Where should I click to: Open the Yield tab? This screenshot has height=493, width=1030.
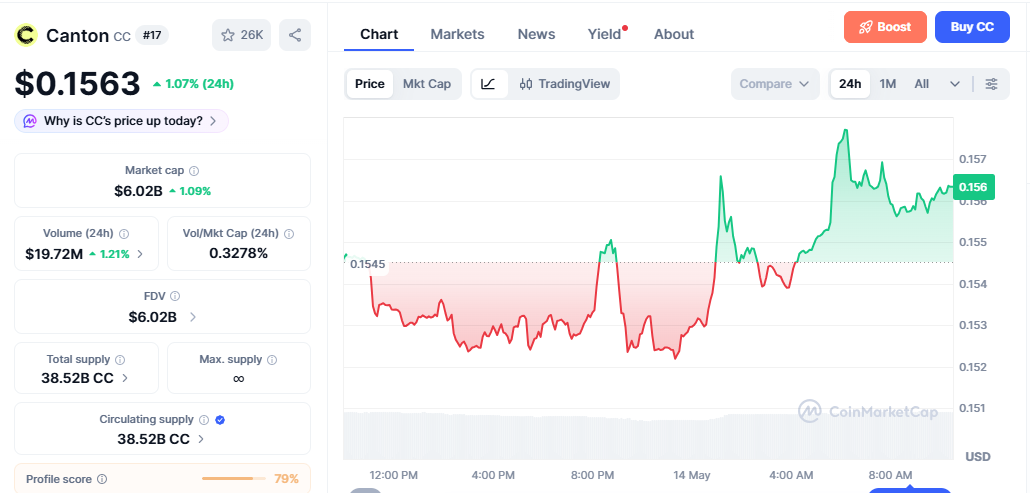[x=604, y=34]
